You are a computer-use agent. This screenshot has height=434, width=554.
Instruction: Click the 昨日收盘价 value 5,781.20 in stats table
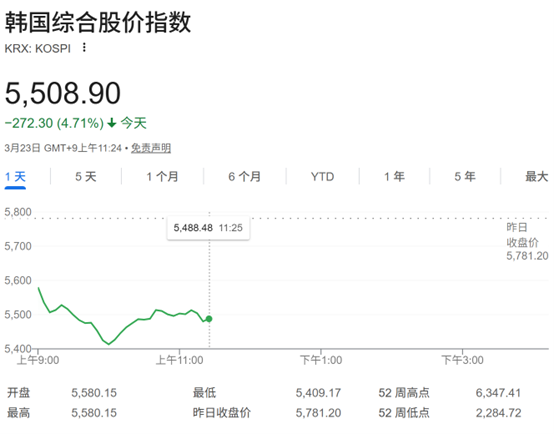pyautogui.click(x=318, y=413)
